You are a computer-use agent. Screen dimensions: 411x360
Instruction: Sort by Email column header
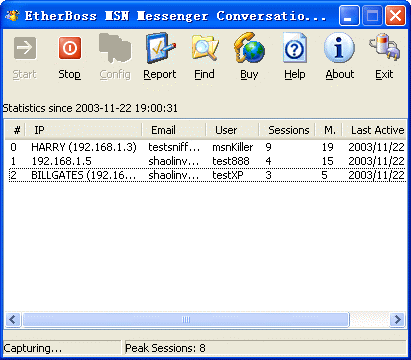tap(174, 130)
